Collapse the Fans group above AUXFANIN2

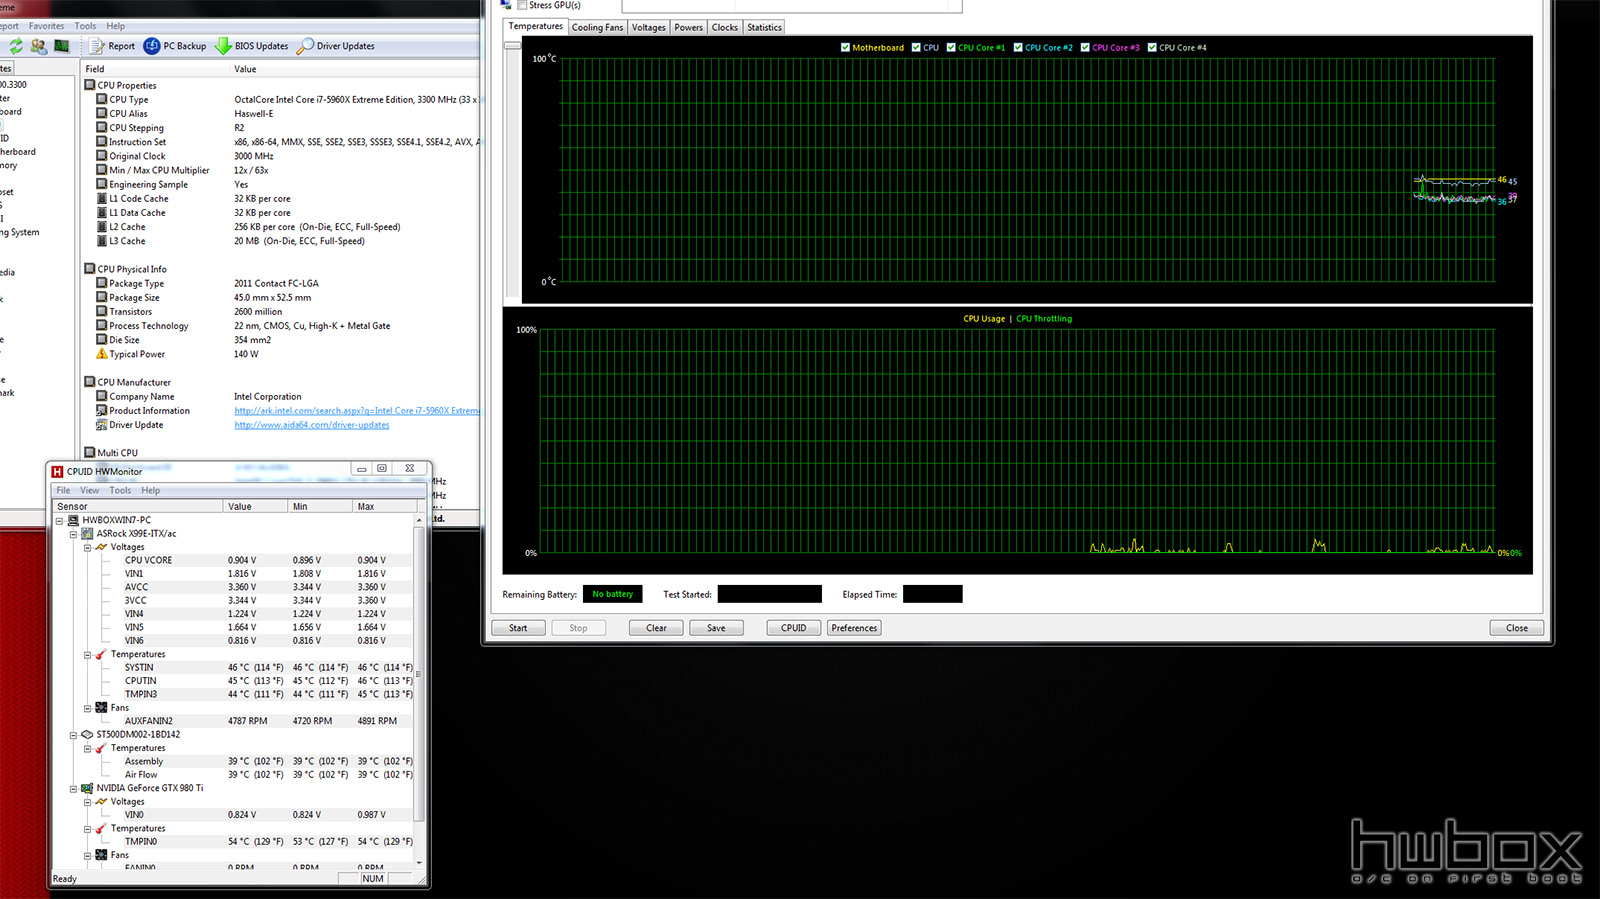click(87, 708)
